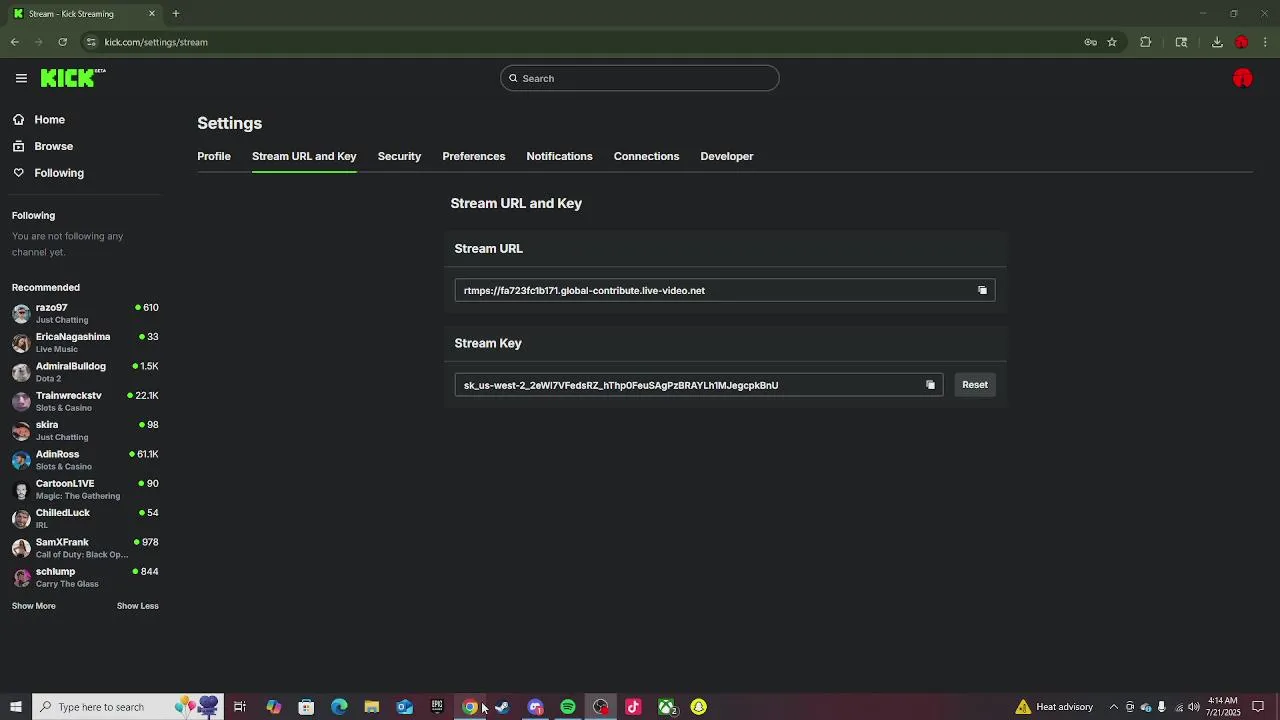Open ChilledLuck channel

(85, 518)
